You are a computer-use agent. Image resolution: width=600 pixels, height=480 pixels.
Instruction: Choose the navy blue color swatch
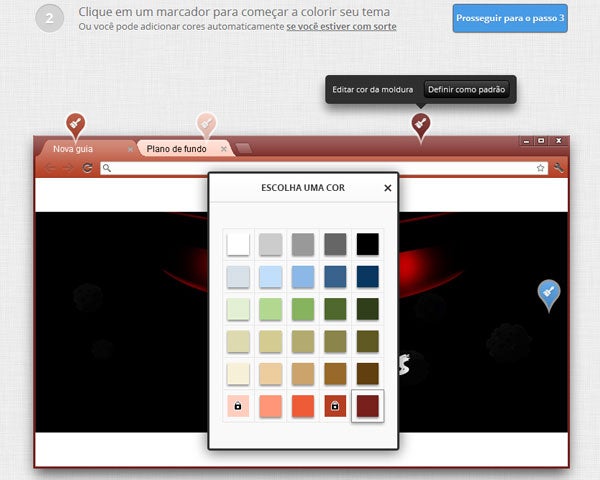[368, 277]
